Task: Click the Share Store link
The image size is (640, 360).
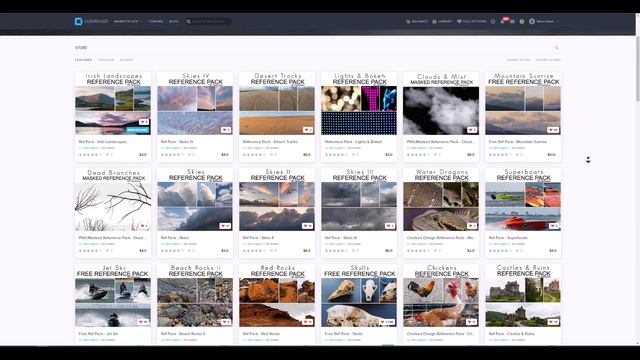Action: 519,60
